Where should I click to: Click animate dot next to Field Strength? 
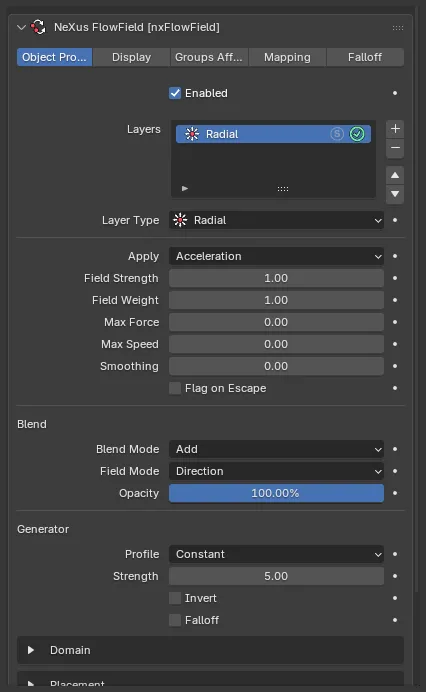395,278
